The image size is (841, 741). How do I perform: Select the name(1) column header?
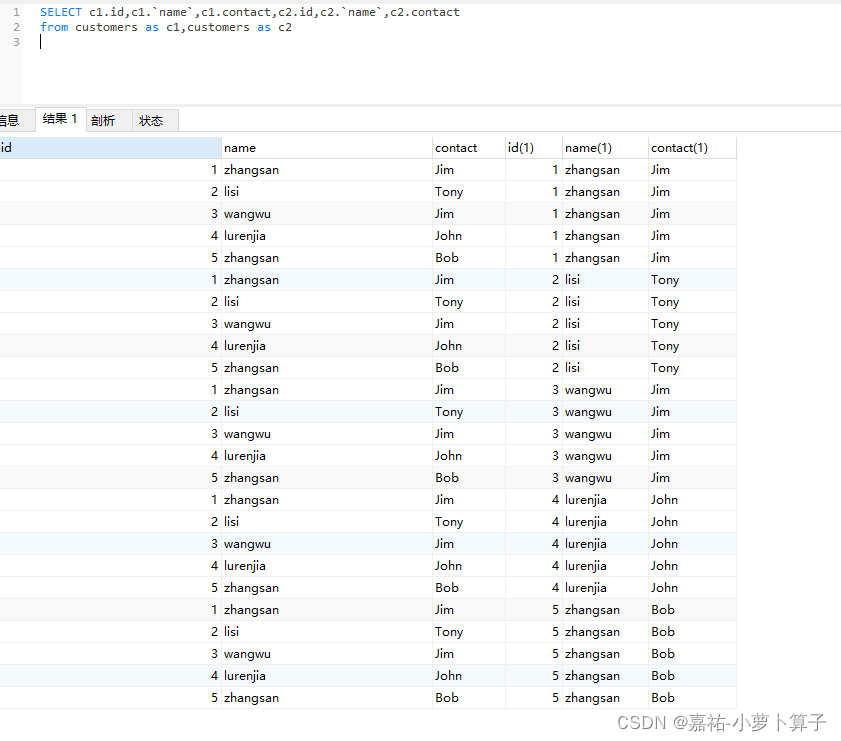coord(605,147)
